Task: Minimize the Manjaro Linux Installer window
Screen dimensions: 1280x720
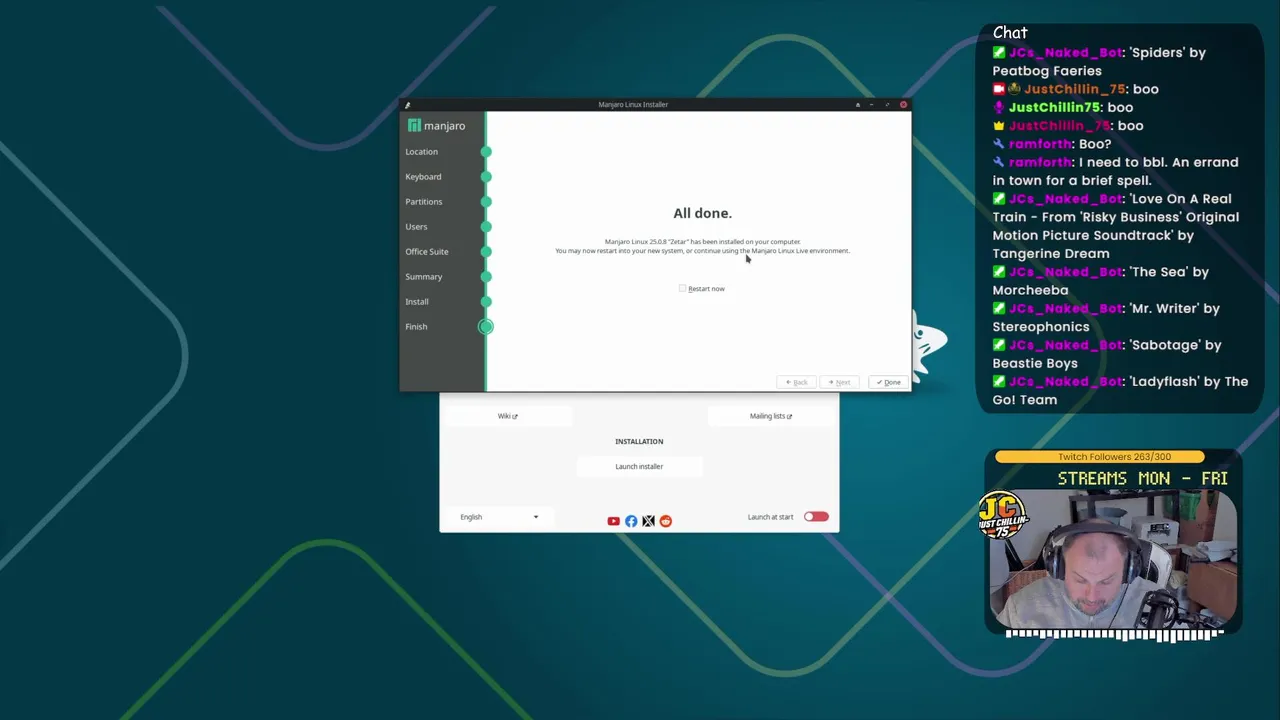Action: (x=872, y=104)
